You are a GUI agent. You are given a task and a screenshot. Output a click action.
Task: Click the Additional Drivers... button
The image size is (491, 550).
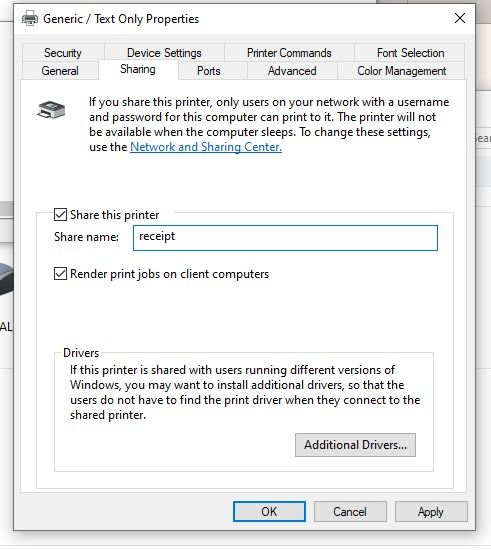point(355,445)
